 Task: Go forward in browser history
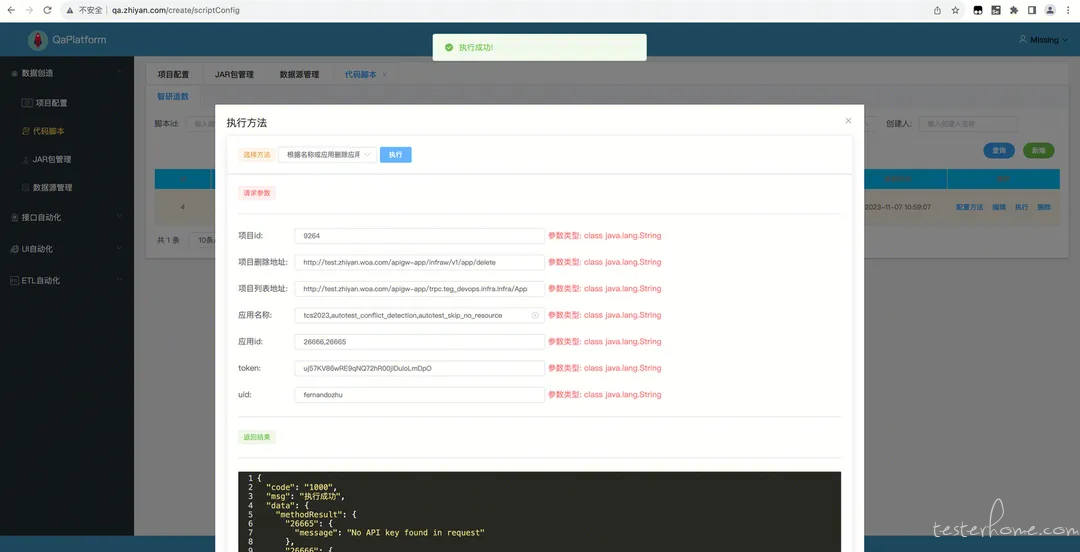(29, 10)
